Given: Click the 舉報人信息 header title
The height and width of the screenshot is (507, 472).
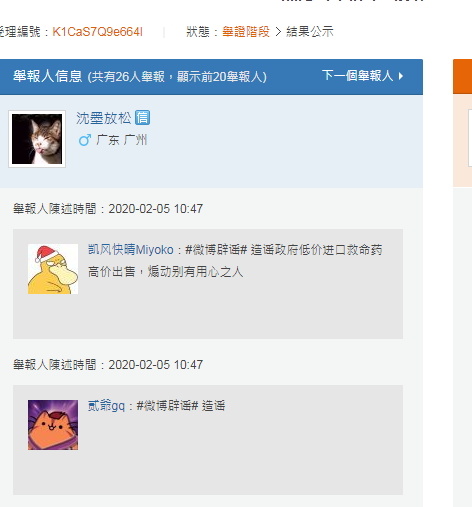Looking at the screenshot, I should (x=48, y=76).
